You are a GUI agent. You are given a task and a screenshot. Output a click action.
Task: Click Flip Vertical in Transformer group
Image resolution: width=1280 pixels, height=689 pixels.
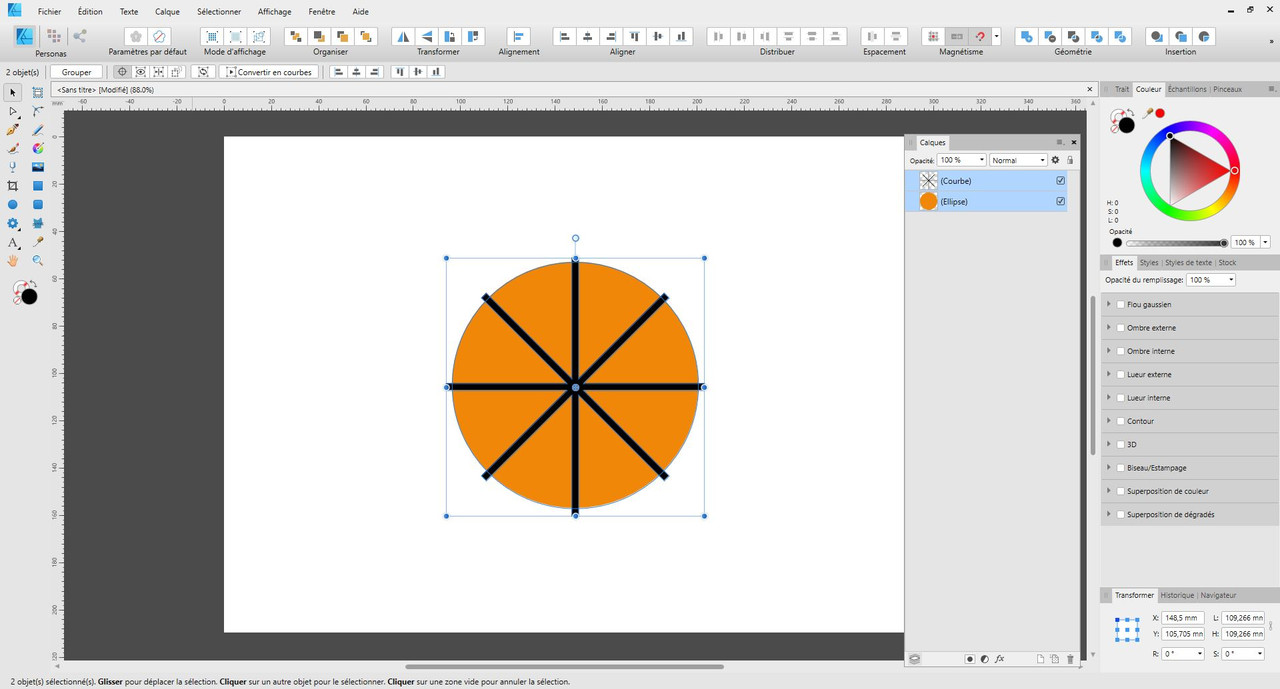pos(427,36)
